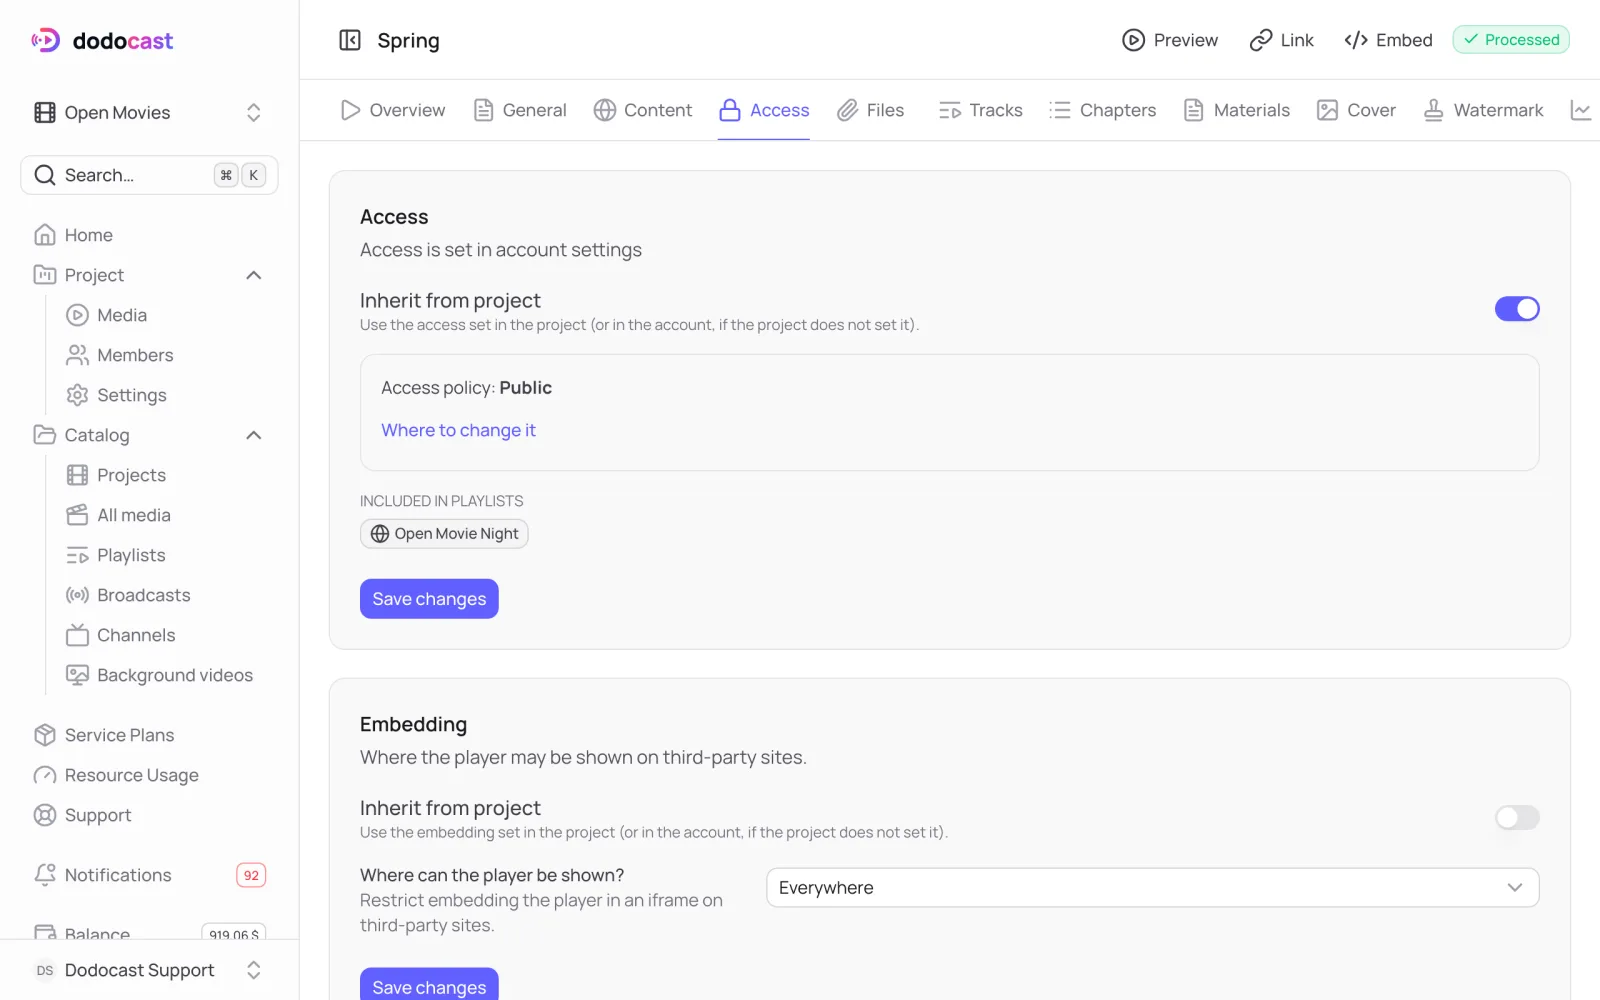
Task: Click the Preview button
Action: coord(1170,40)
